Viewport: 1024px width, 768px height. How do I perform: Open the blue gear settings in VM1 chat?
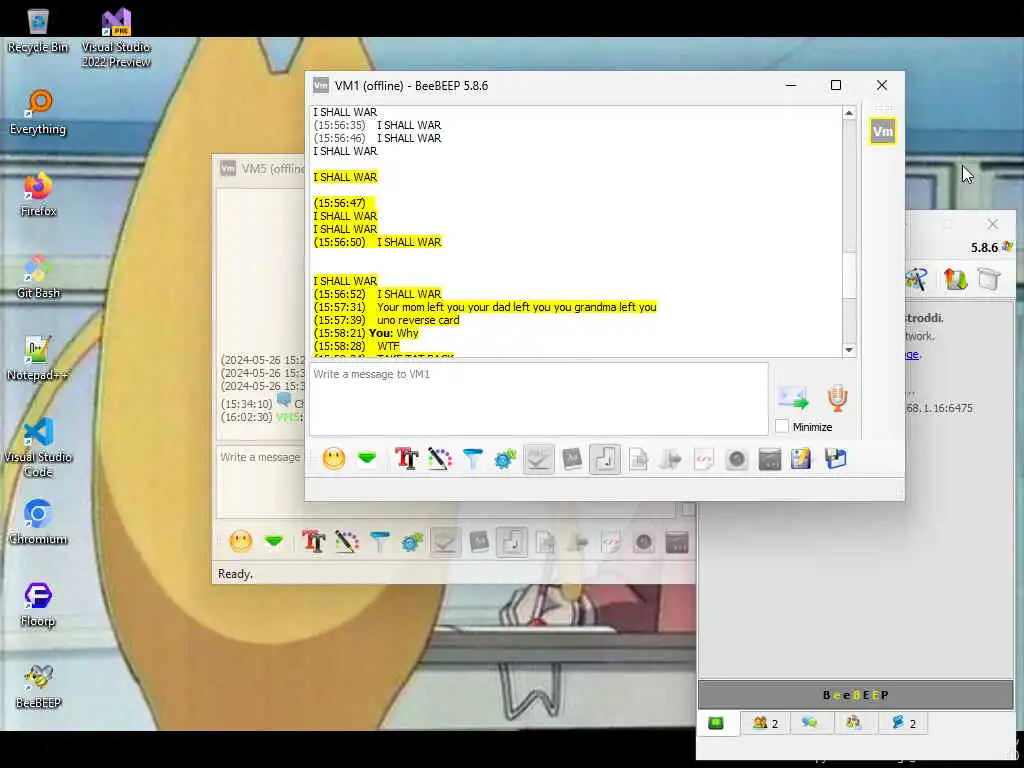(x=505, y=458)
